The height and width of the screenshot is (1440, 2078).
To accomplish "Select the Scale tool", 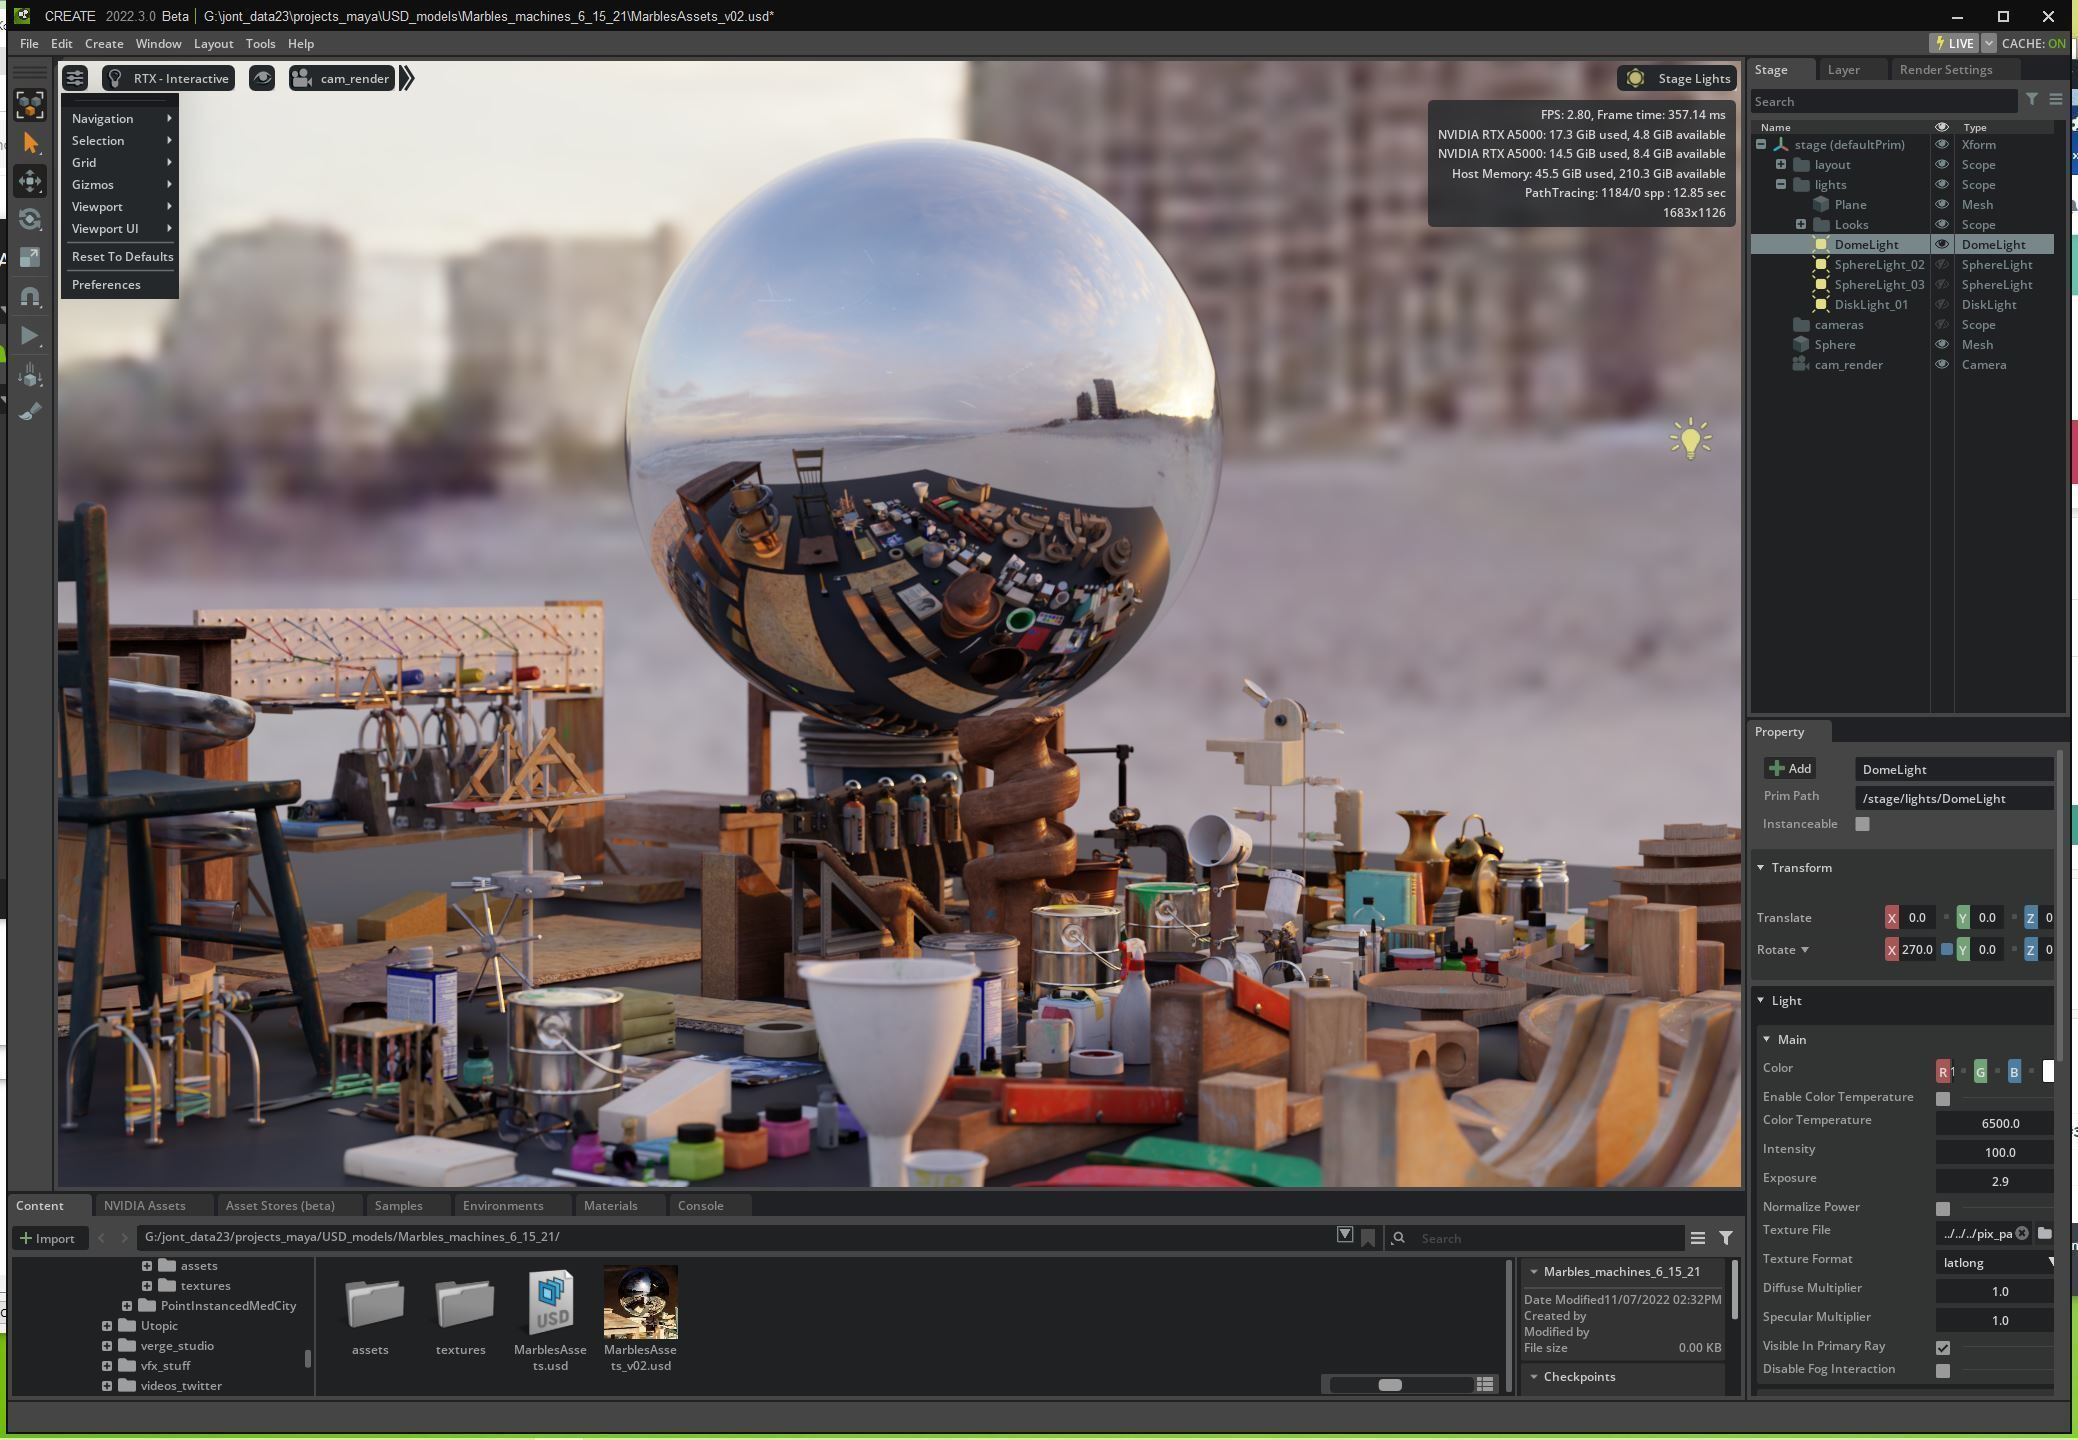I will point(30,257).
